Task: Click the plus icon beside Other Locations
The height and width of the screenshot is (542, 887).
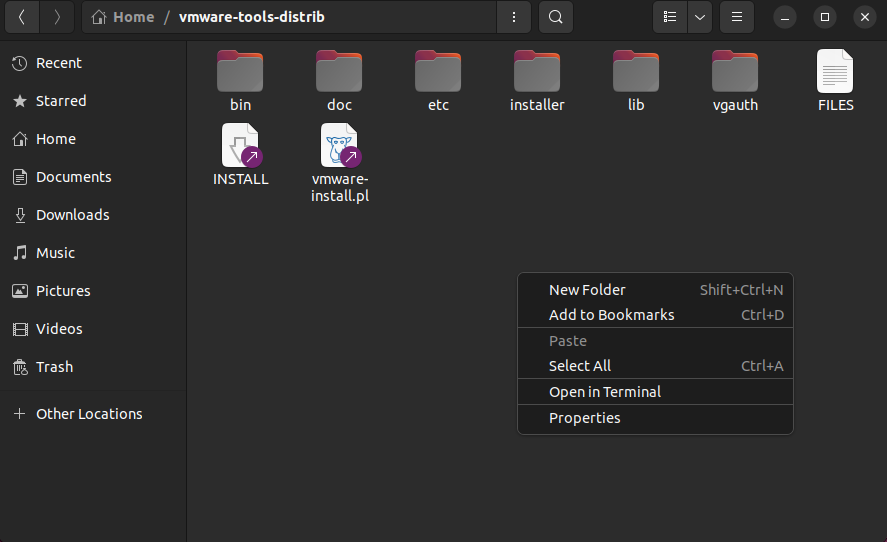Action: pos(20,414)
